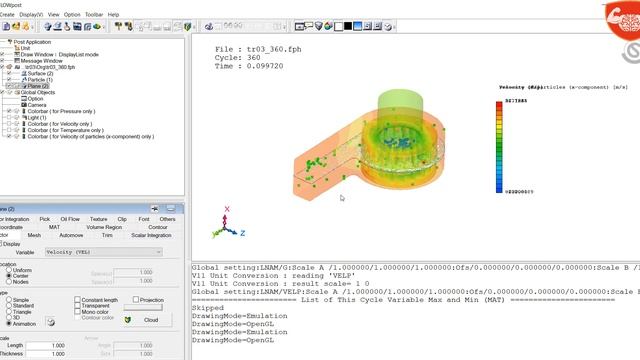Open the View menu

pos(53,14)
